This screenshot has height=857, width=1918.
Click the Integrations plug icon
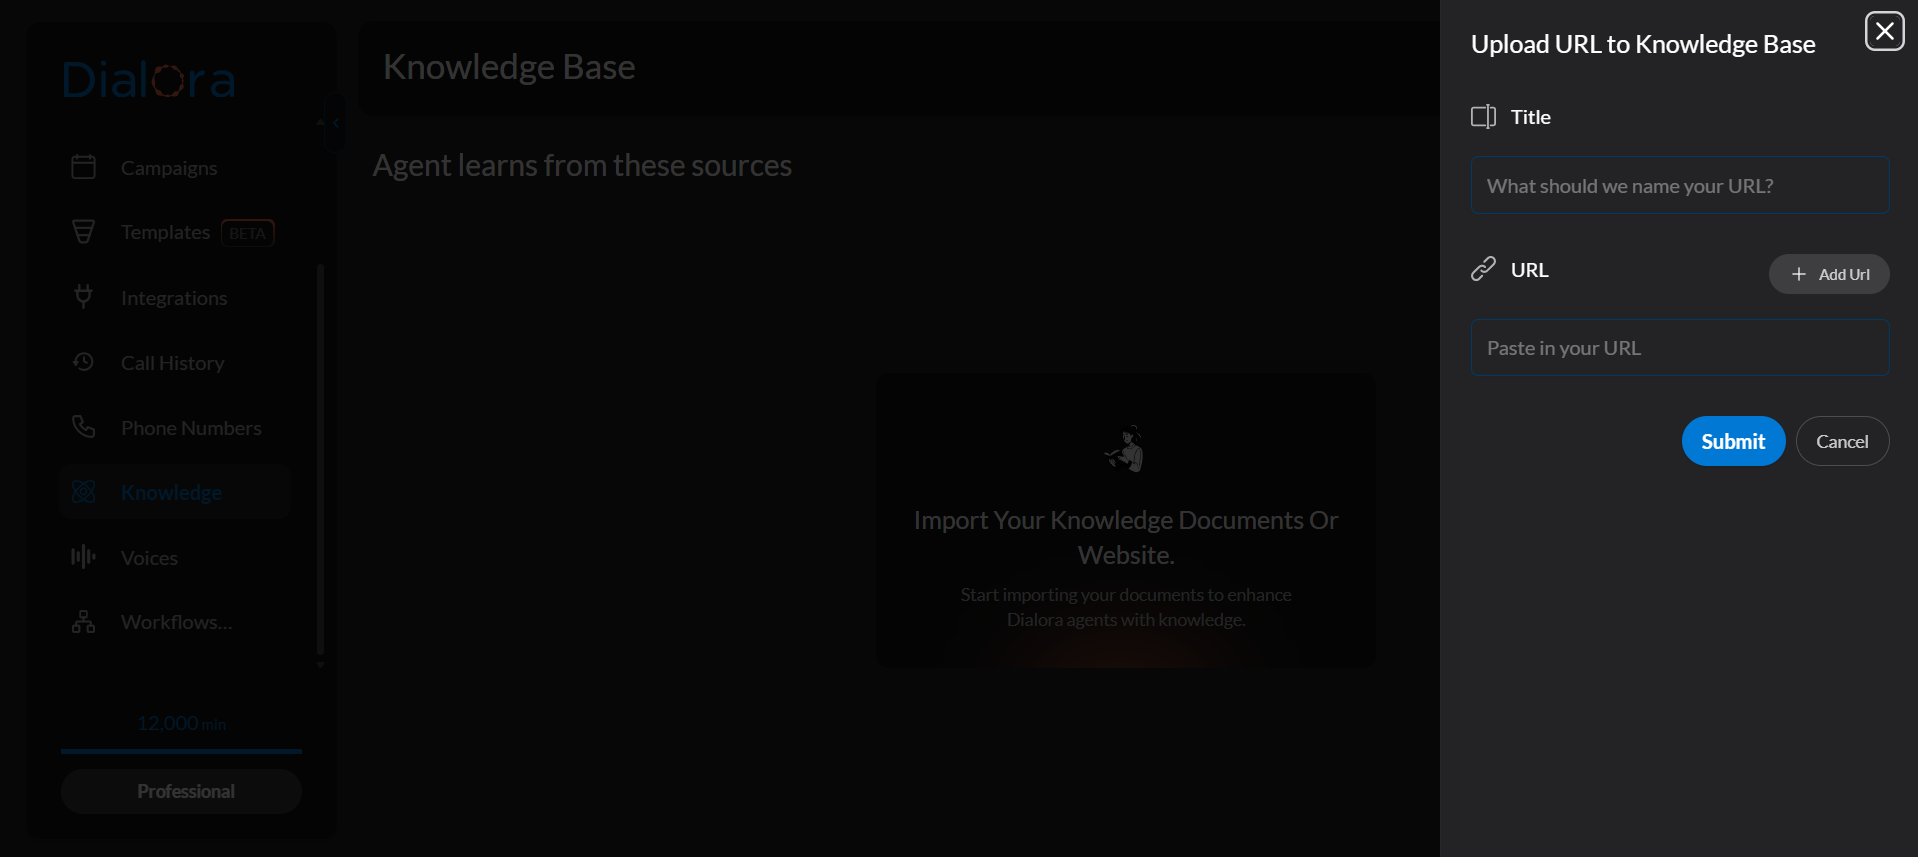(84, 297)
